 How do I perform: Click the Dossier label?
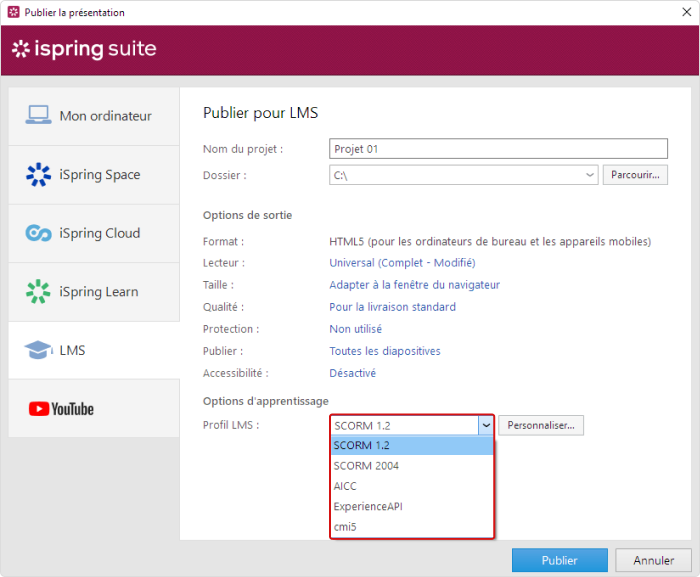point(225,175)
